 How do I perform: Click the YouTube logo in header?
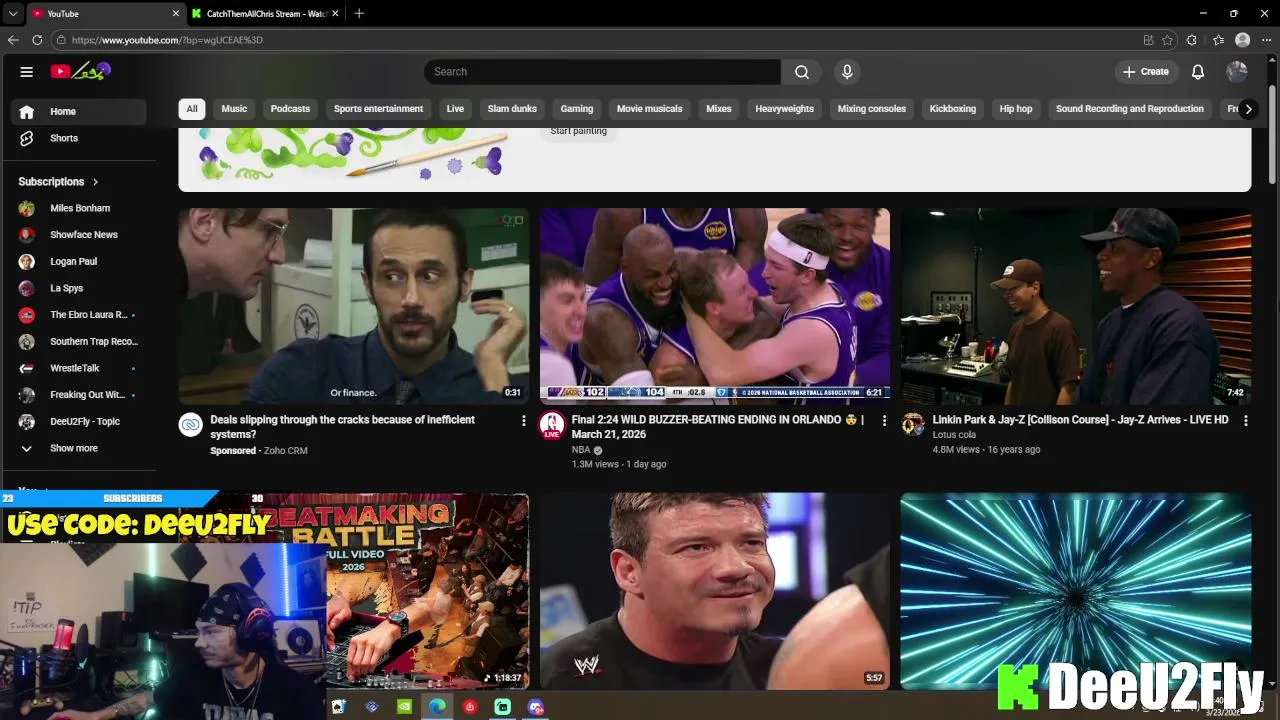[x=81, y=71]
